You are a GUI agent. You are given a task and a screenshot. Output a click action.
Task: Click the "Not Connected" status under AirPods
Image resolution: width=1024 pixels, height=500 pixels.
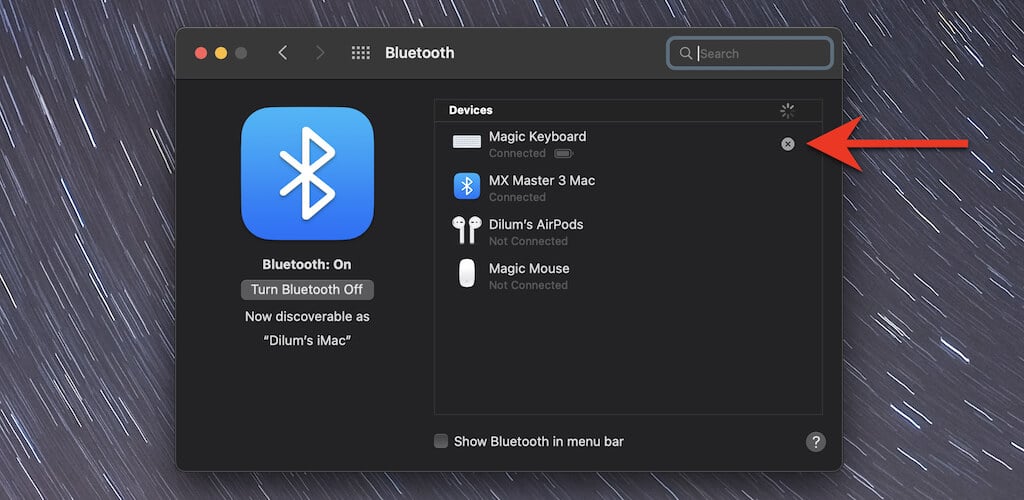[528, 242]
